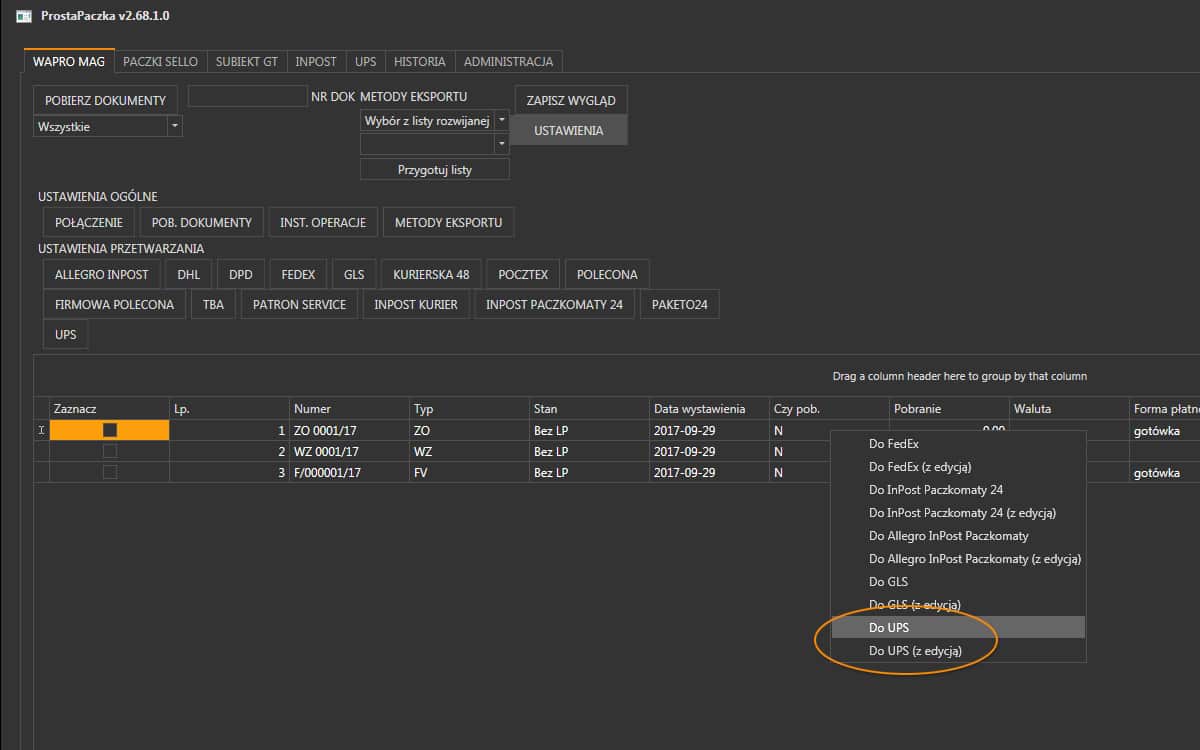Open GLS processing settings
This screenshot has height=750, width=1200.
click(x=354, y=274)
